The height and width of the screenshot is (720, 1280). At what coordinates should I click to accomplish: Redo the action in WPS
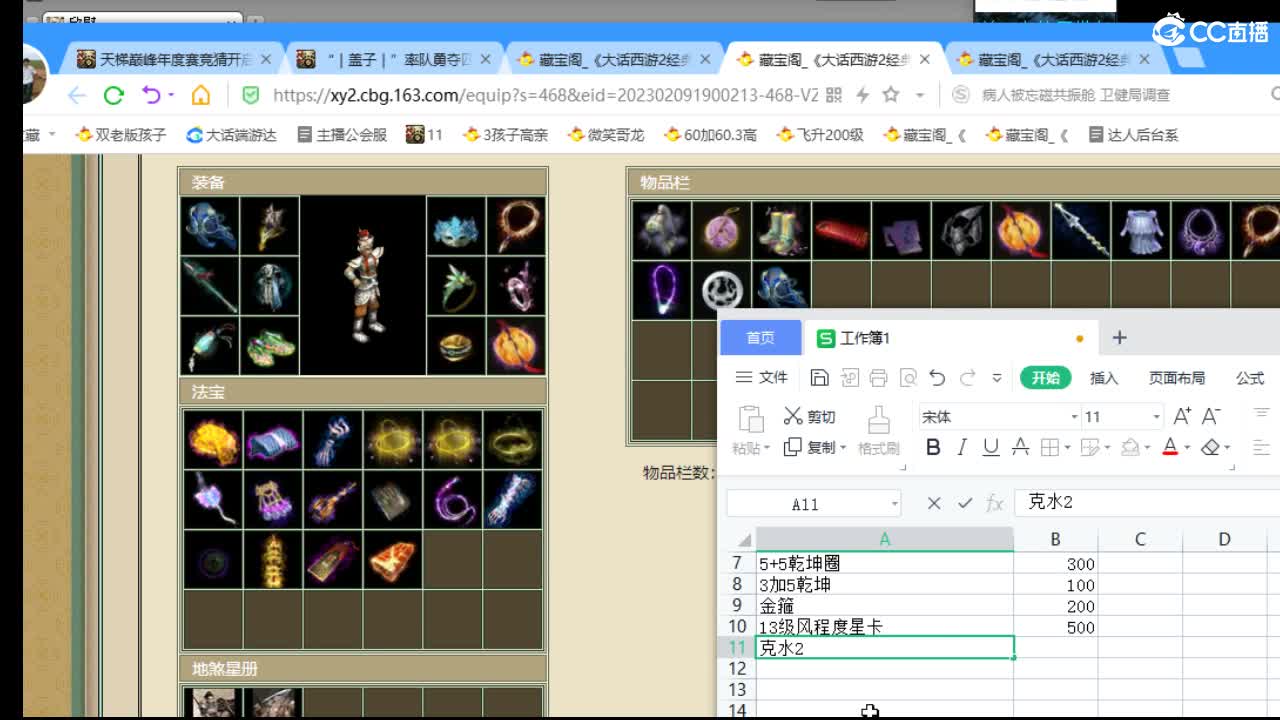967,378
